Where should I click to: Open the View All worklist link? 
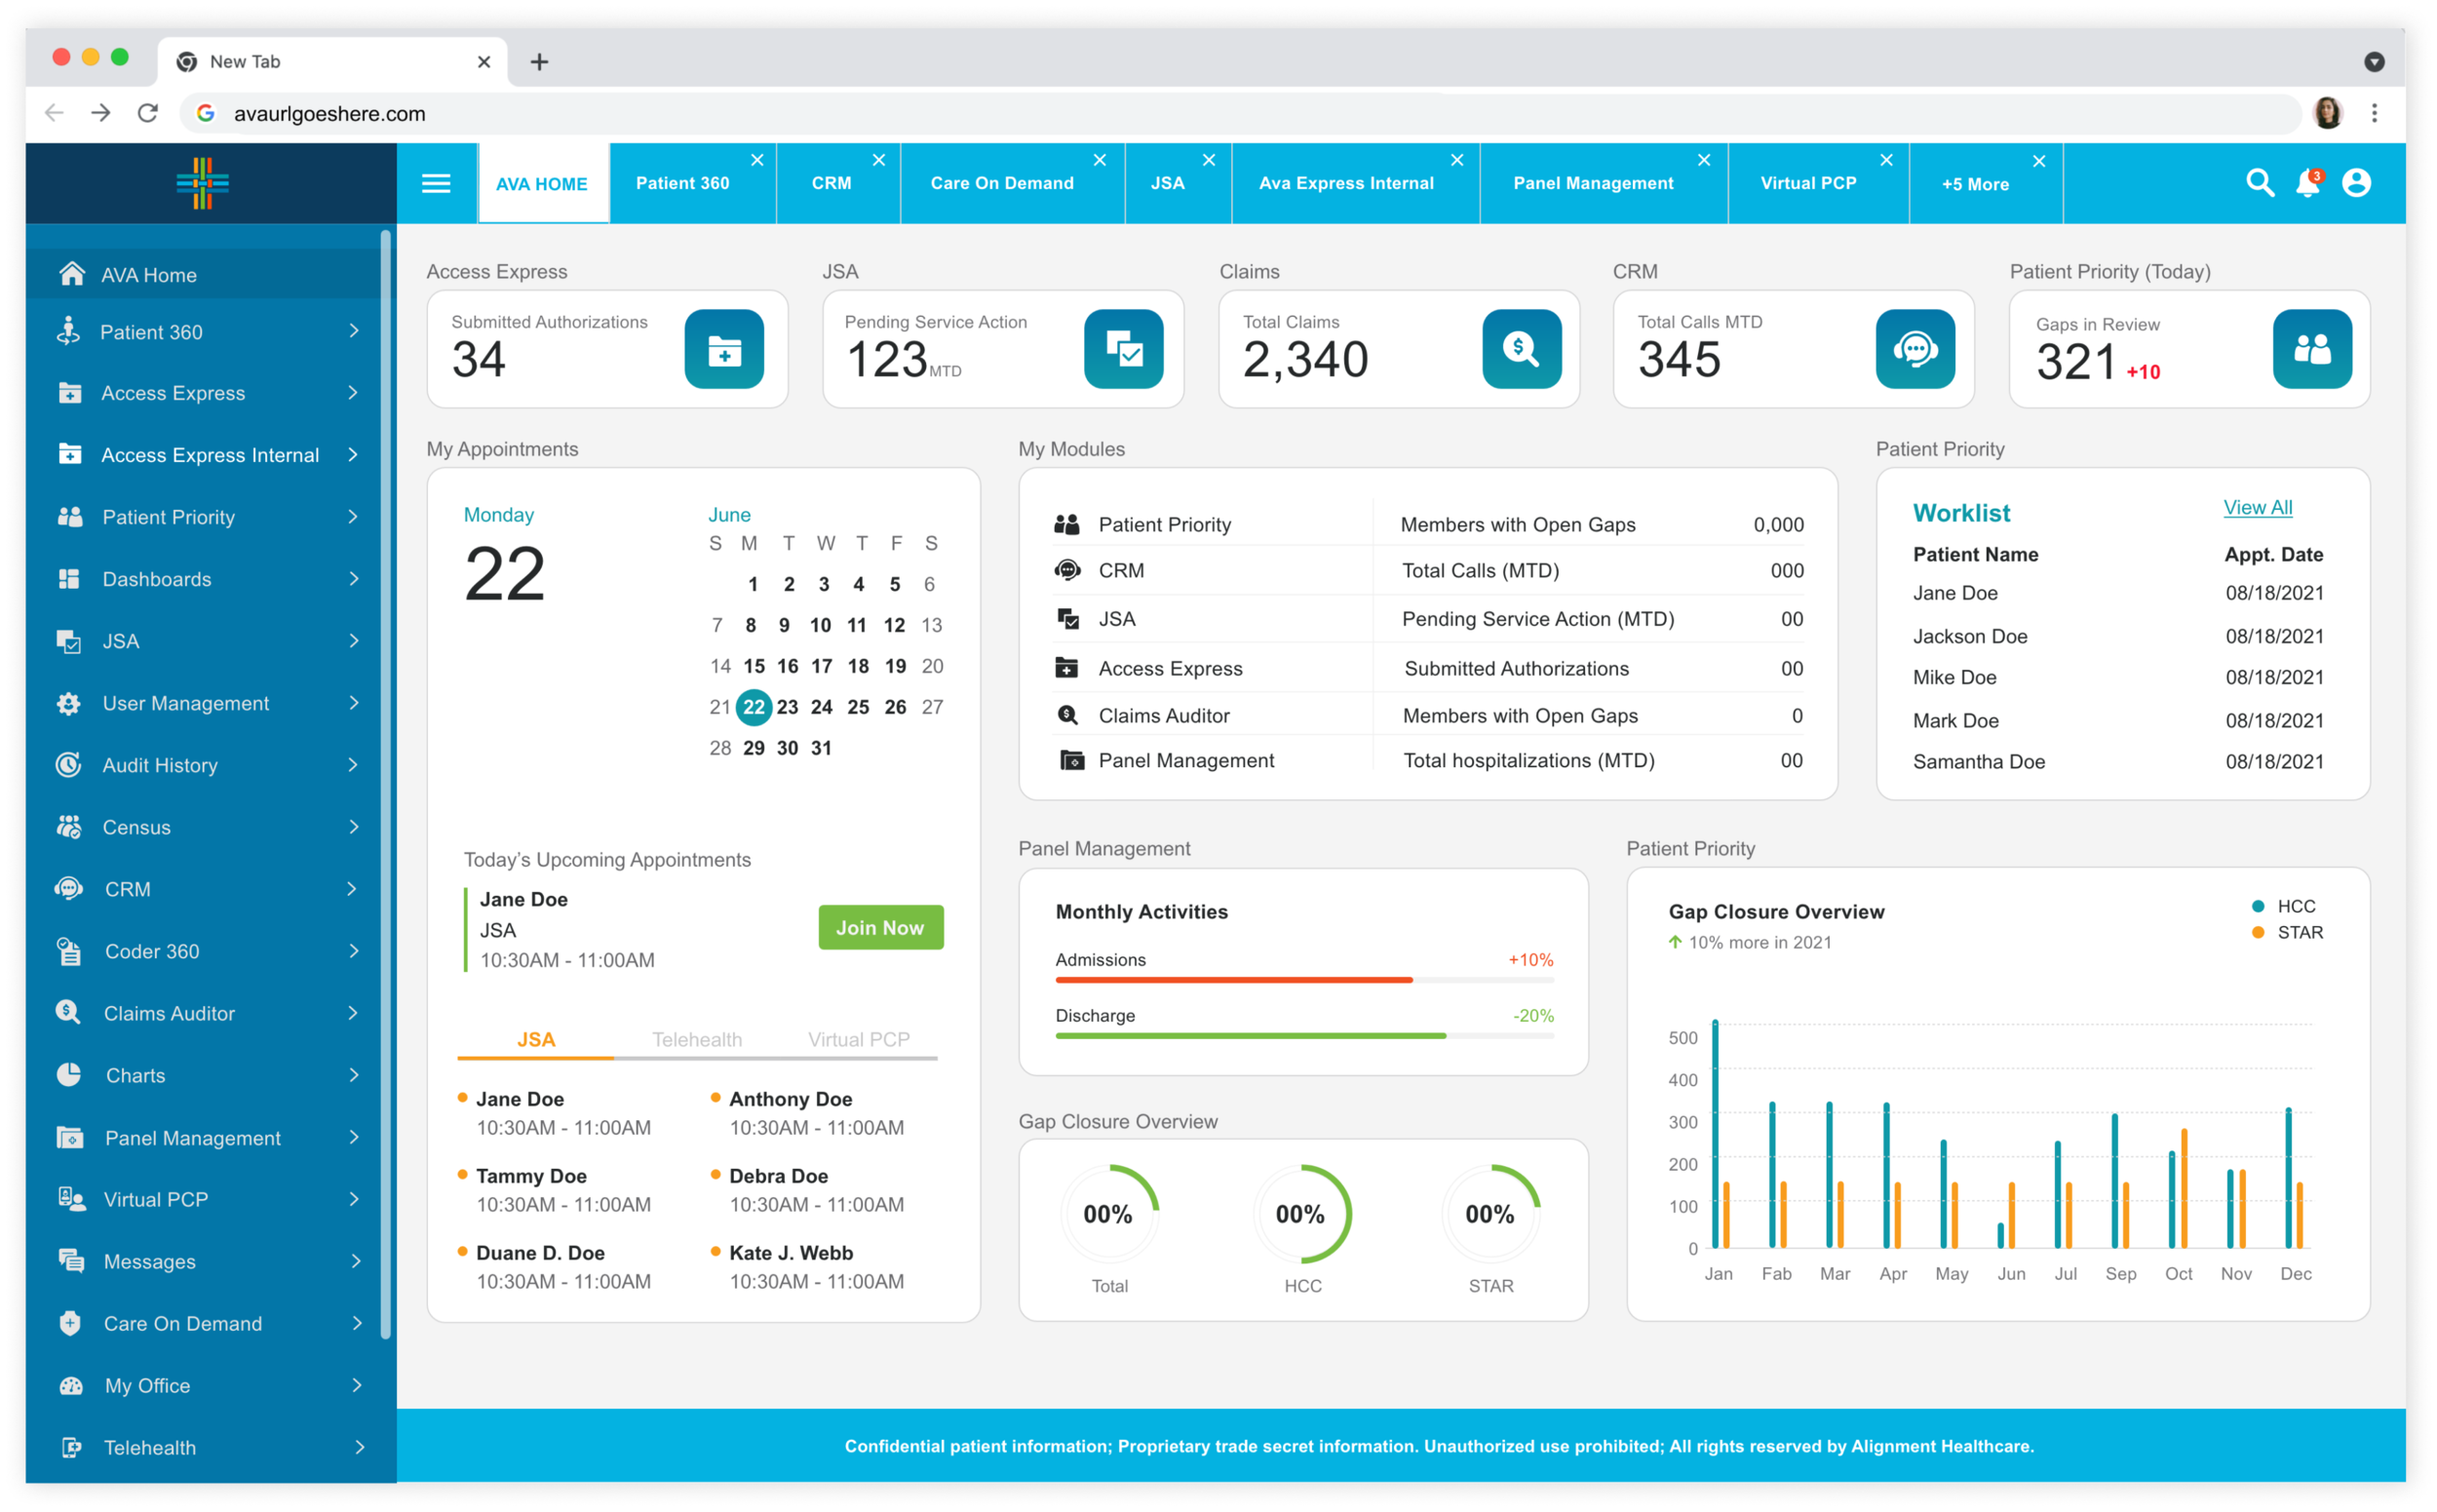2257,507
